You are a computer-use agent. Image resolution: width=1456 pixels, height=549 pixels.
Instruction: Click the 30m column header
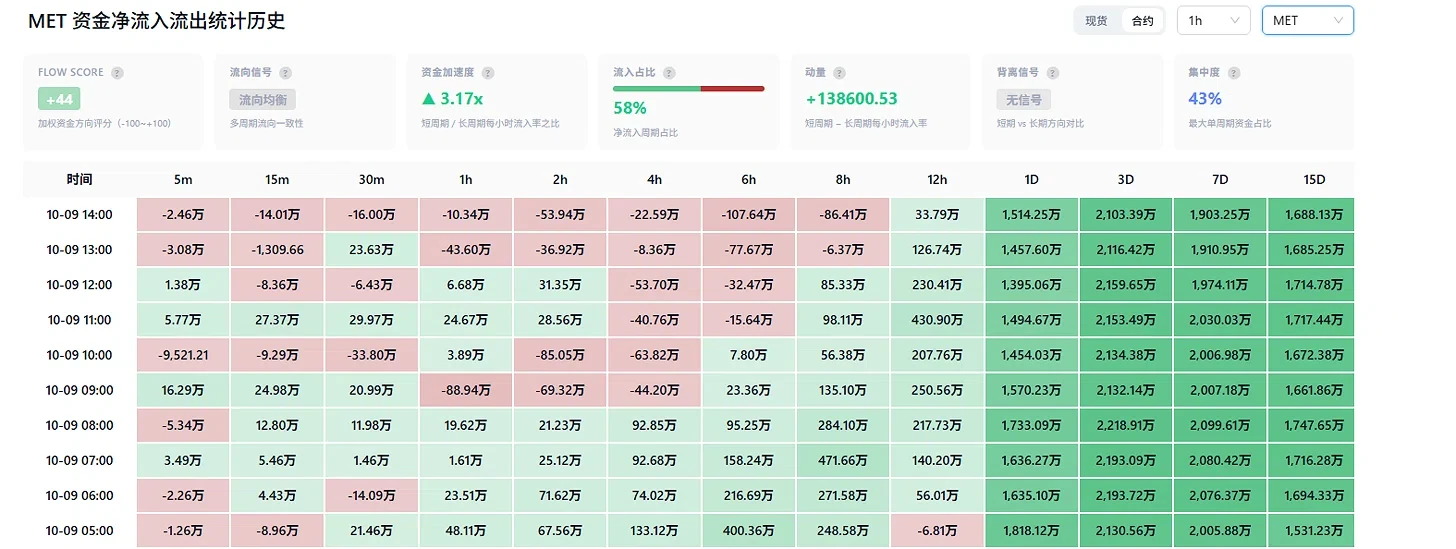tap(371, 180)
